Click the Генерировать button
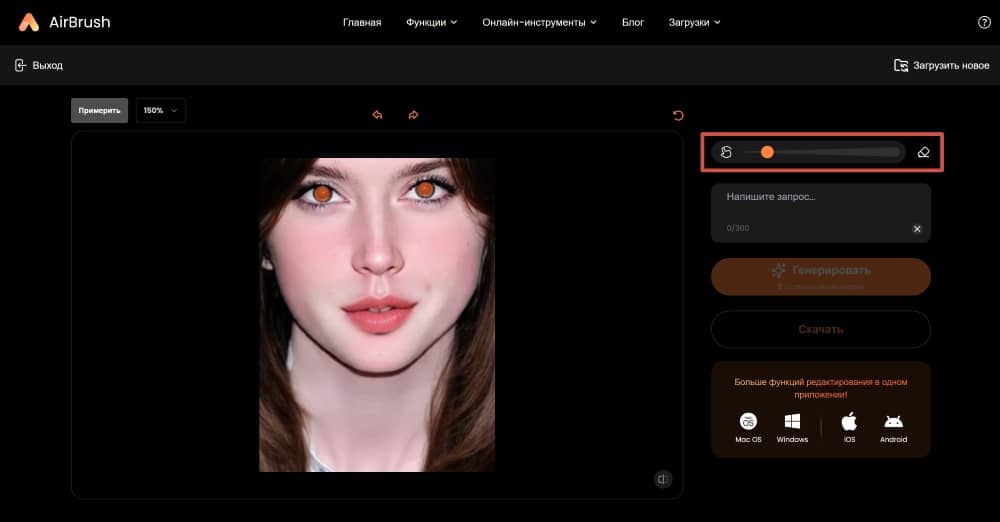Viewport: 1000px width, 522px height. click(x=821, y=276)
